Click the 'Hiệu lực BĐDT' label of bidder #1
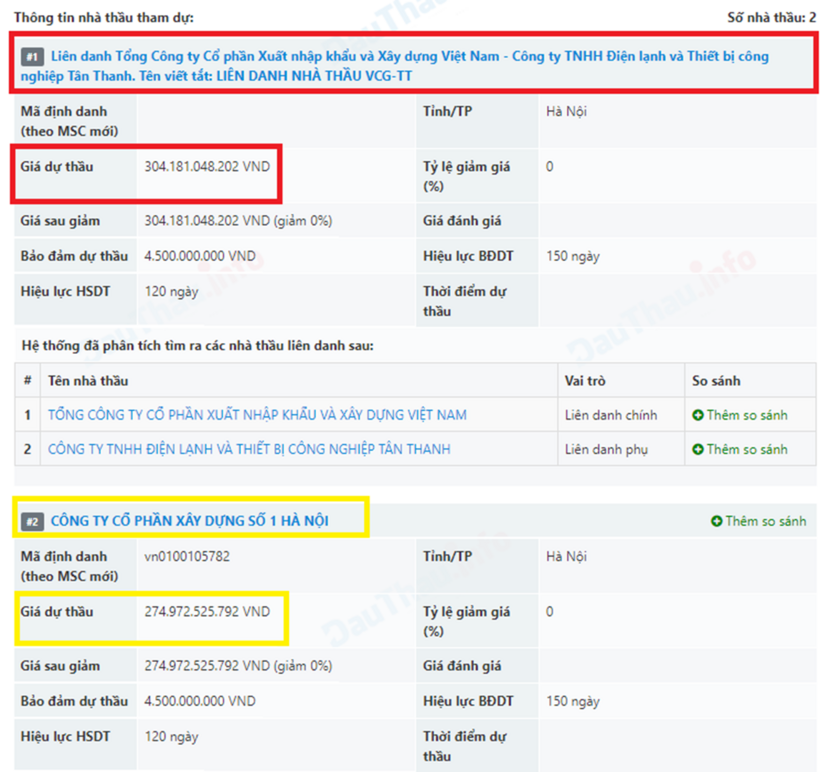The height and width of the screenshot is (772, 820). 468,256
